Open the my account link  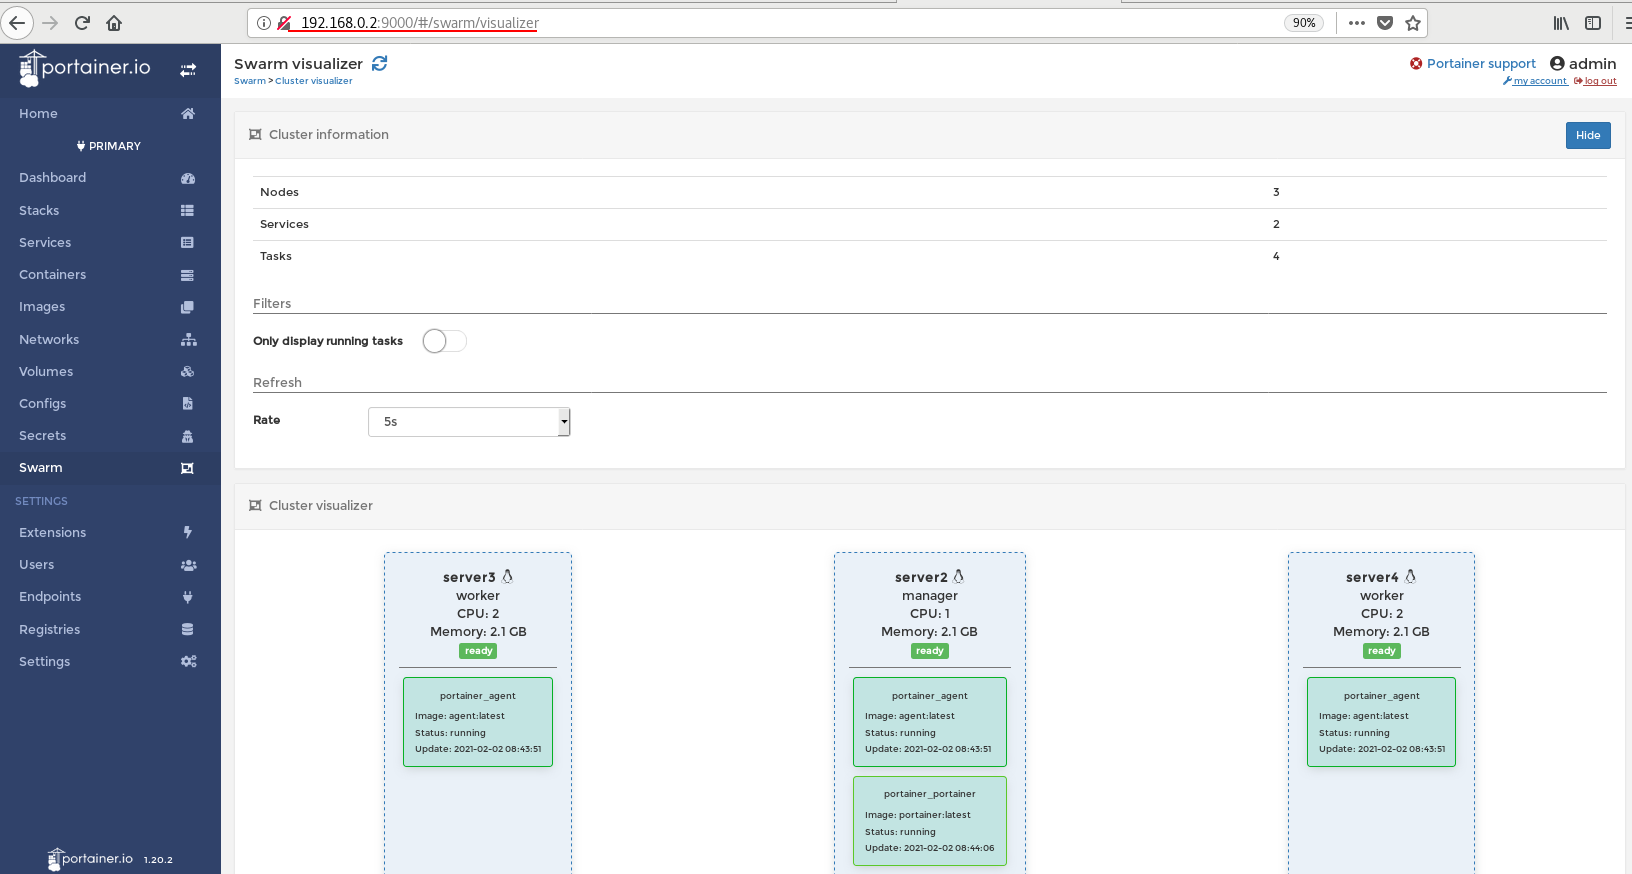[1535, 81]
